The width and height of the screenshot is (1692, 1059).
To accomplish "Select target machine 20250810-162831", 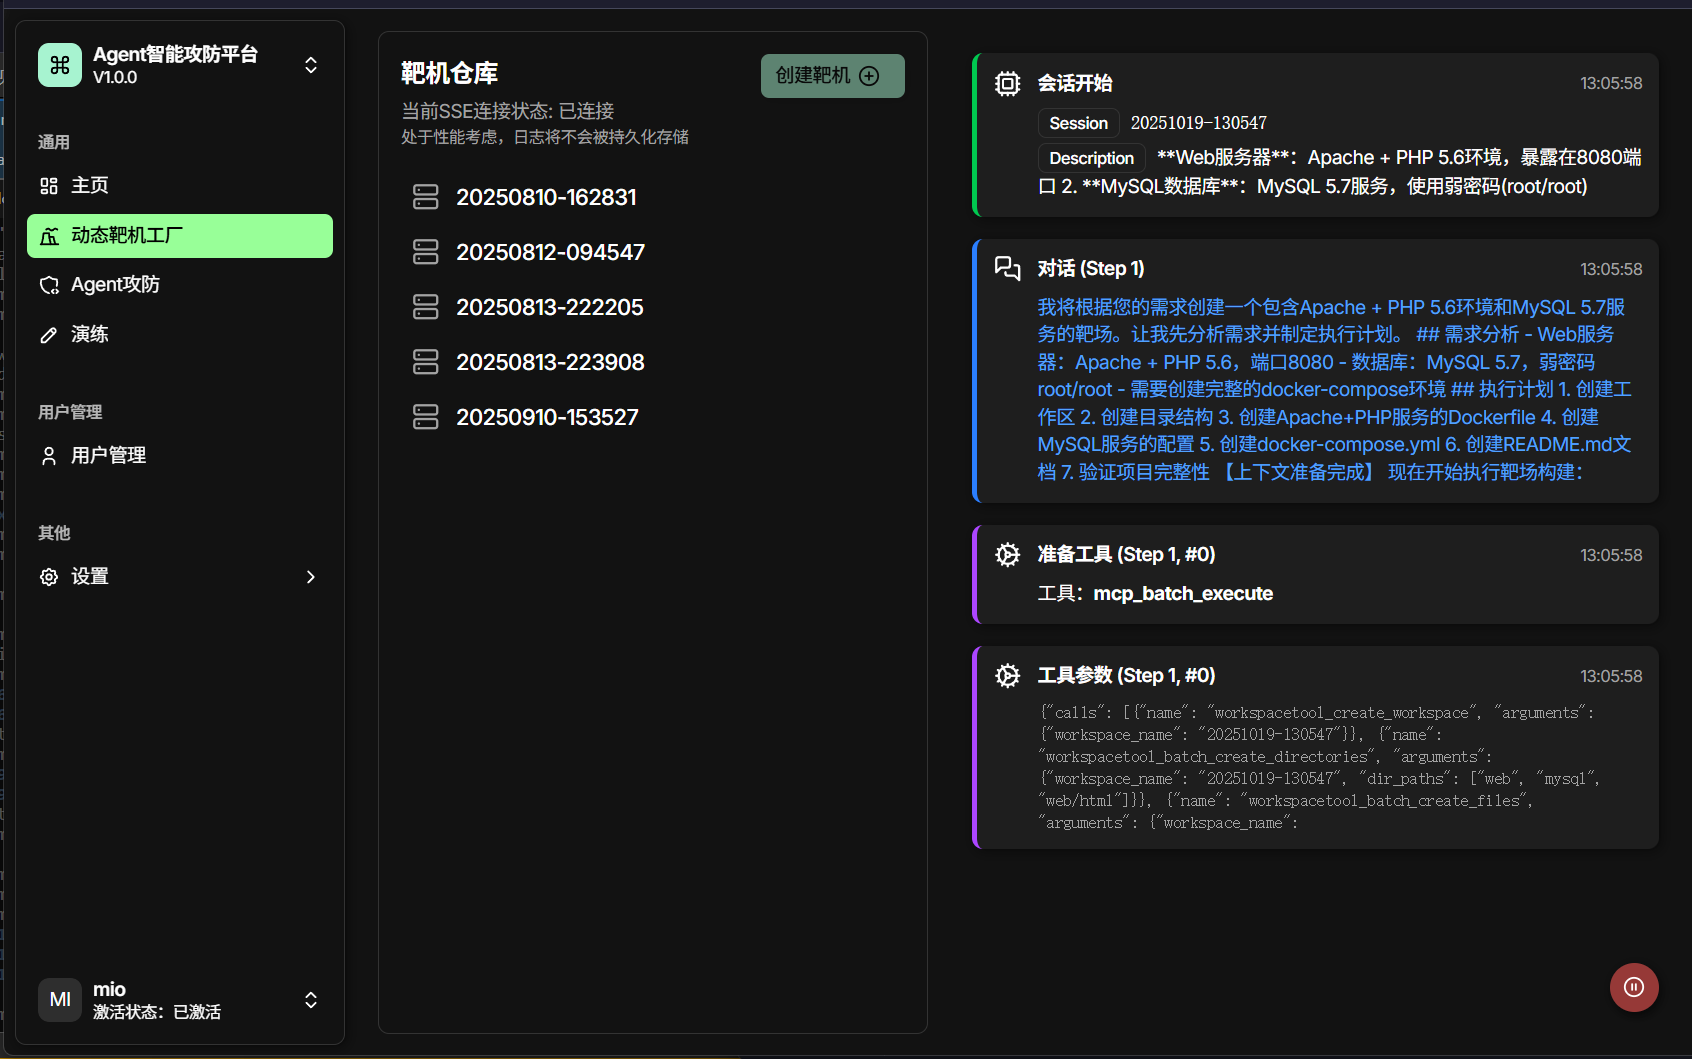I will tap(546, 198).
